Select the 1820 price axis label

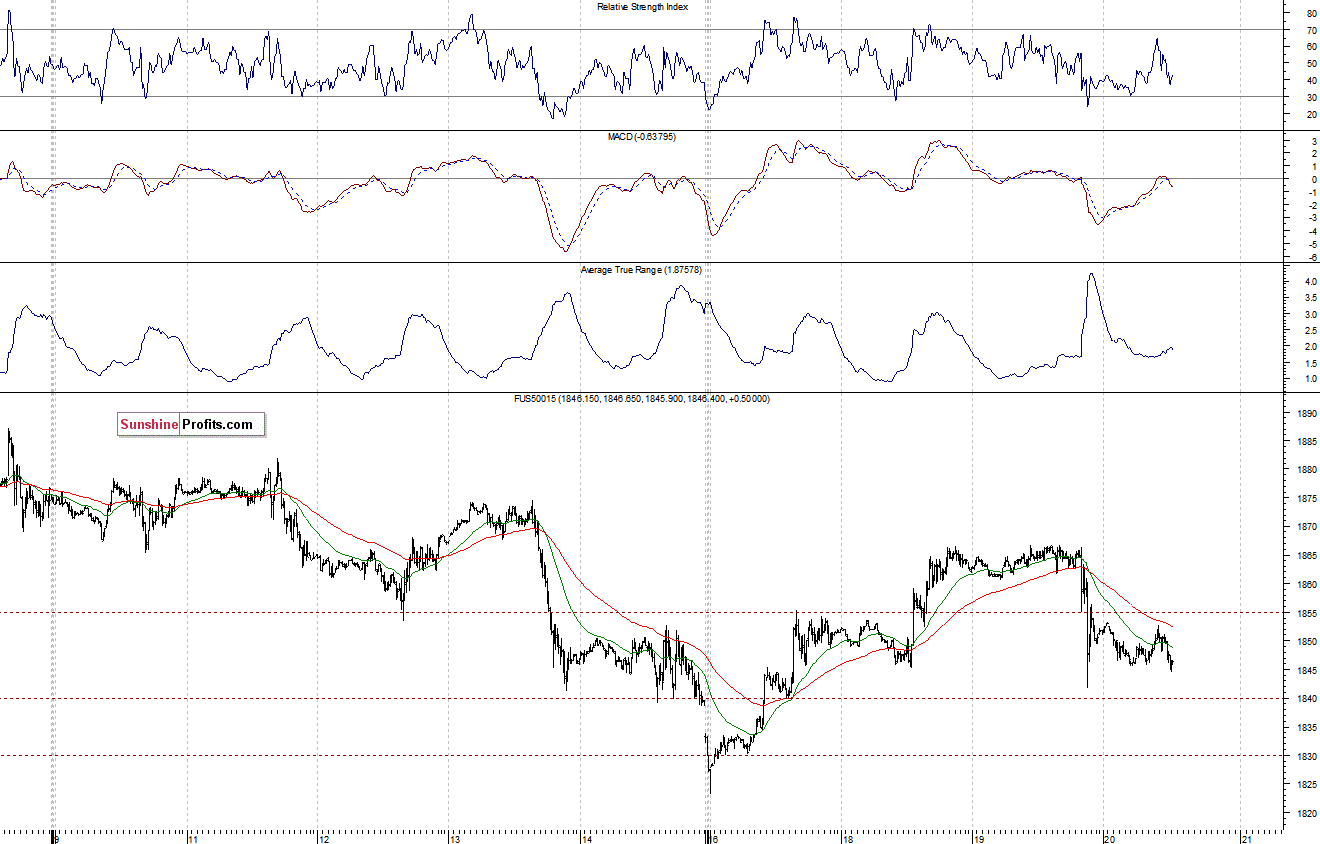[1305, 813]
